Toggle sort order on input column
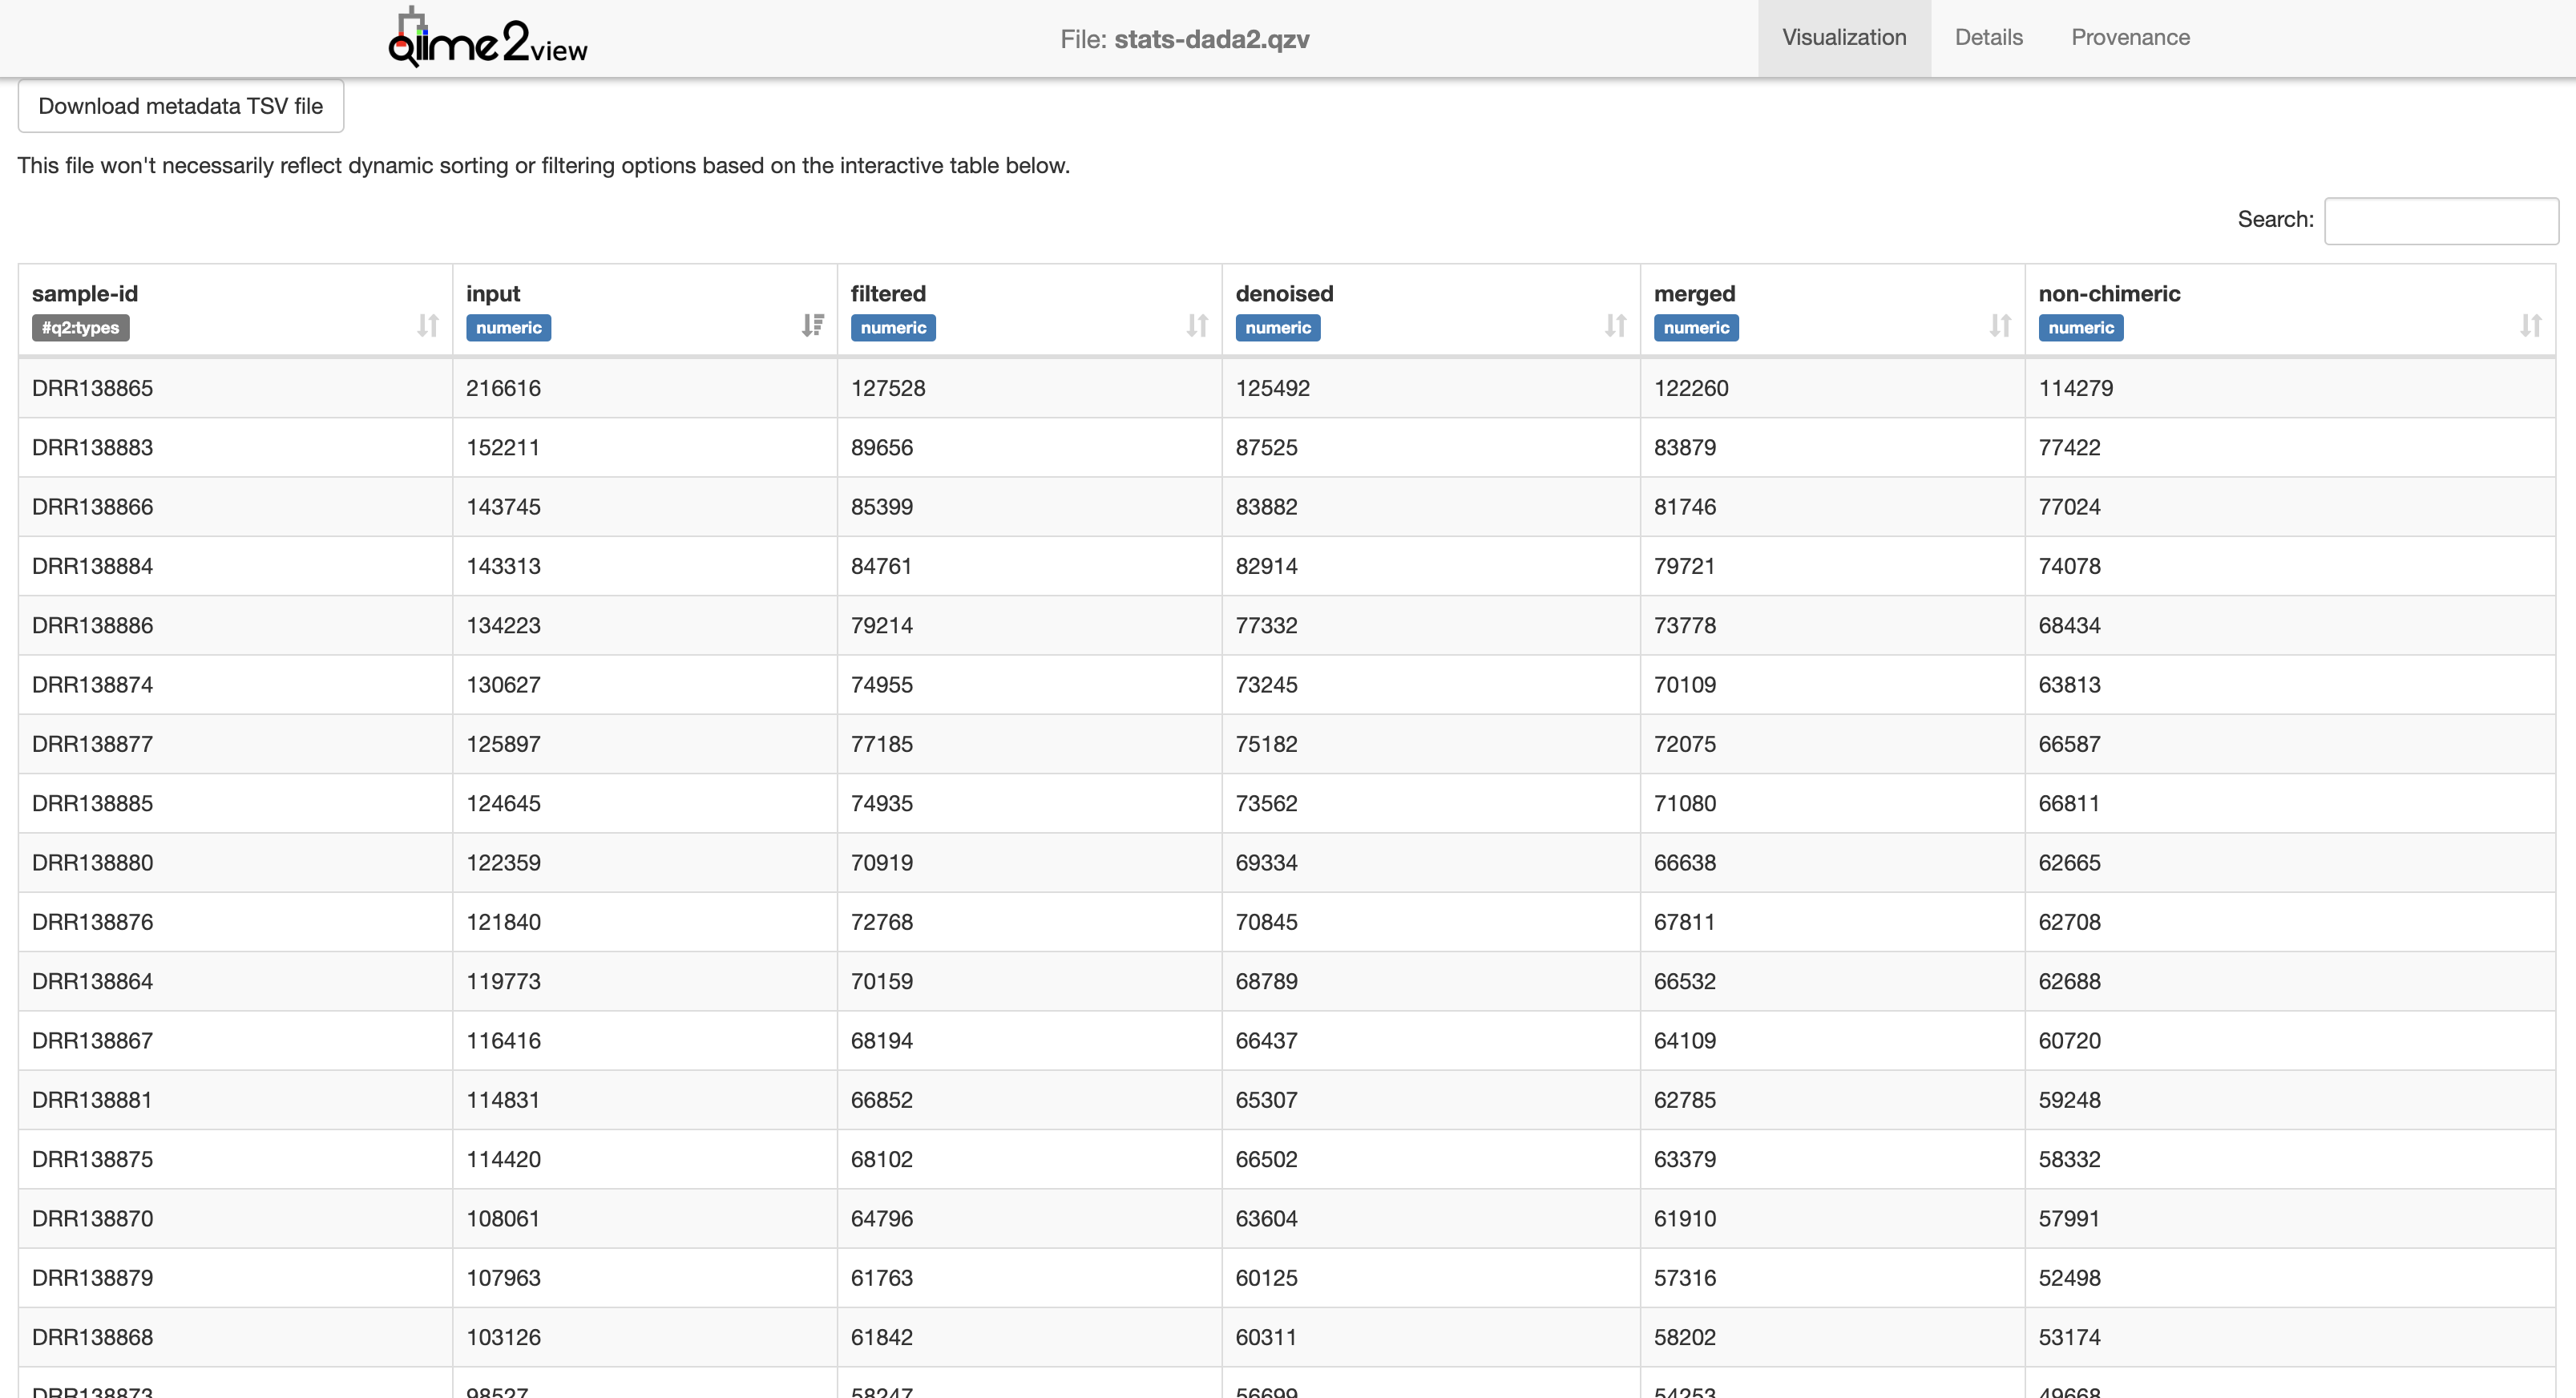2576x1398 pixels. tap(812, 325)
